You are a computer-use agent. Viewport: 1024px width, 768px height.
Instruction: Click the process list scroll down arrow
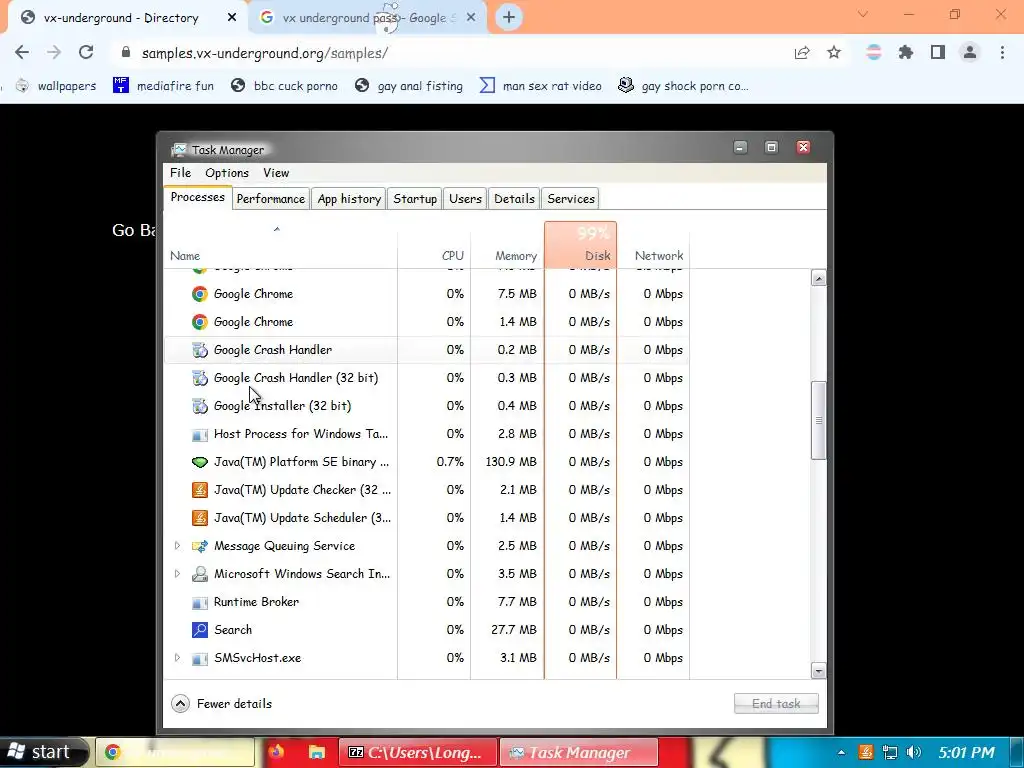(818, 671)
